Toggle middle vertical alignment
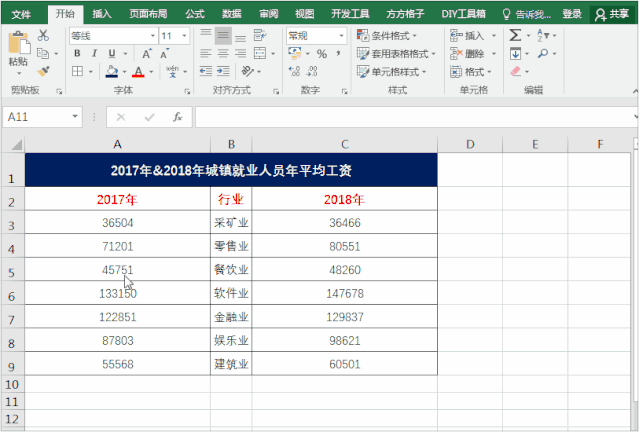Image resolution: width=639 pixels, height=432 pixels. [223, 35]
